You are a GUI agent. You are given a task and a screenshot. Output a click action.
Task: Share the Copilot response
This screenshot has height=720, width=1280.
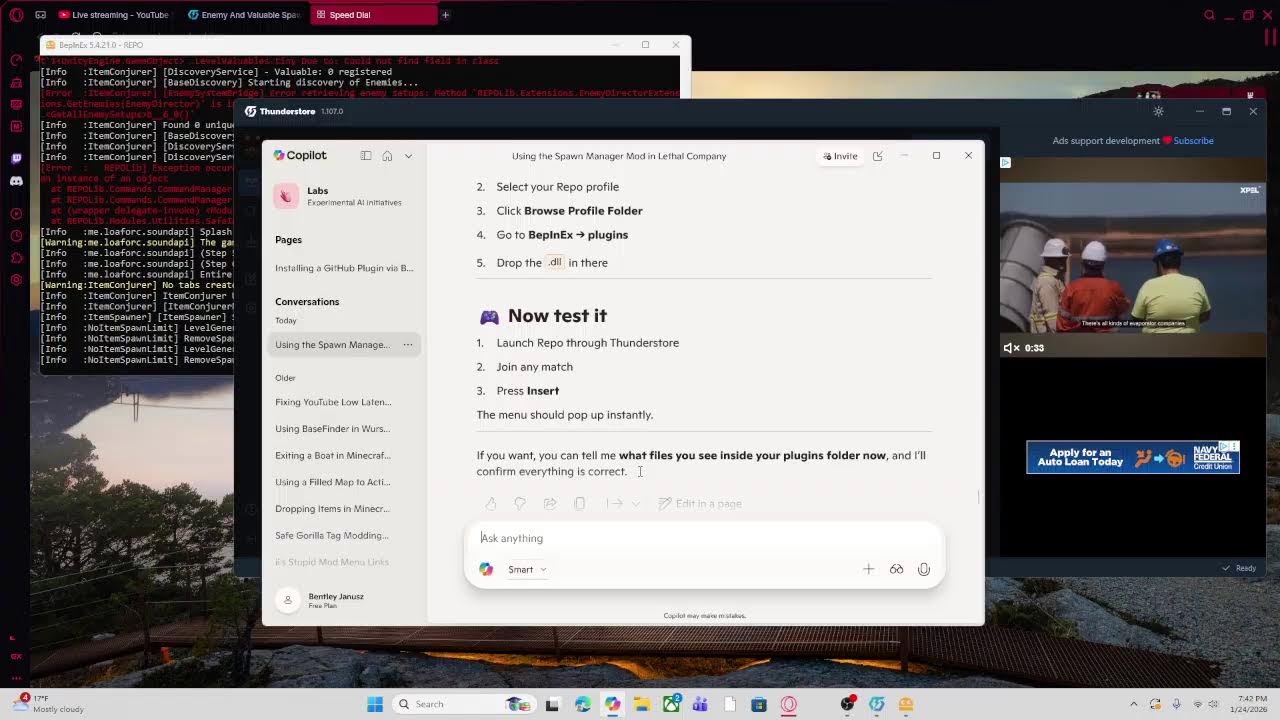point(550,504)
